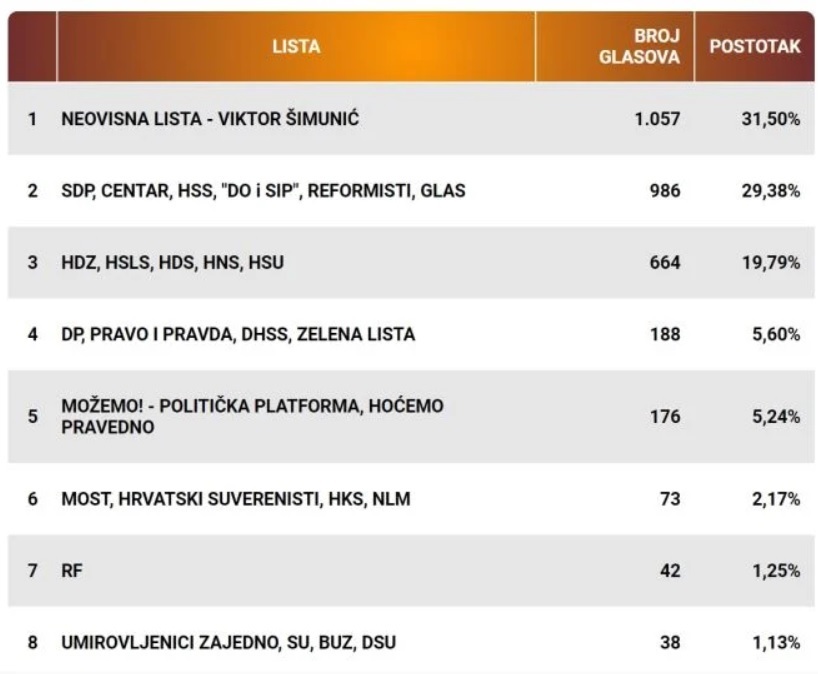Click the POSTOTAK column header
Viewport: 818px width, 674px height.
[x=754, y=46]
